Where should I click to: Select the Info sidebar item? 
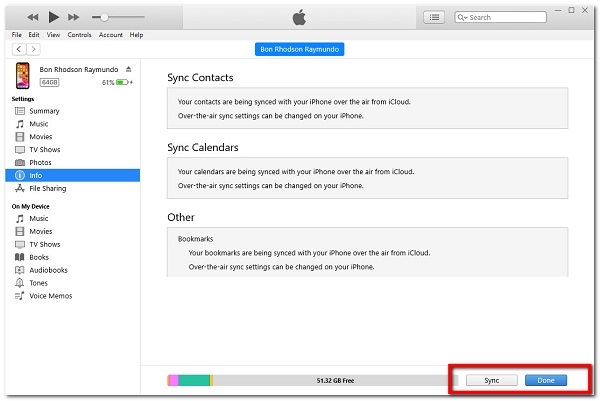[73, 175]
